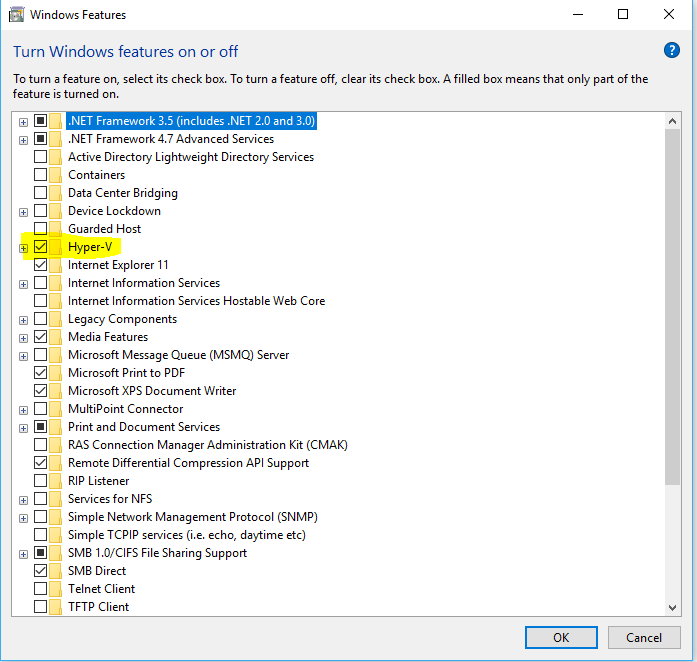Click the Hyper-V folder icon
This screenshot has height=662, width=697.
(x=56, y=247)
